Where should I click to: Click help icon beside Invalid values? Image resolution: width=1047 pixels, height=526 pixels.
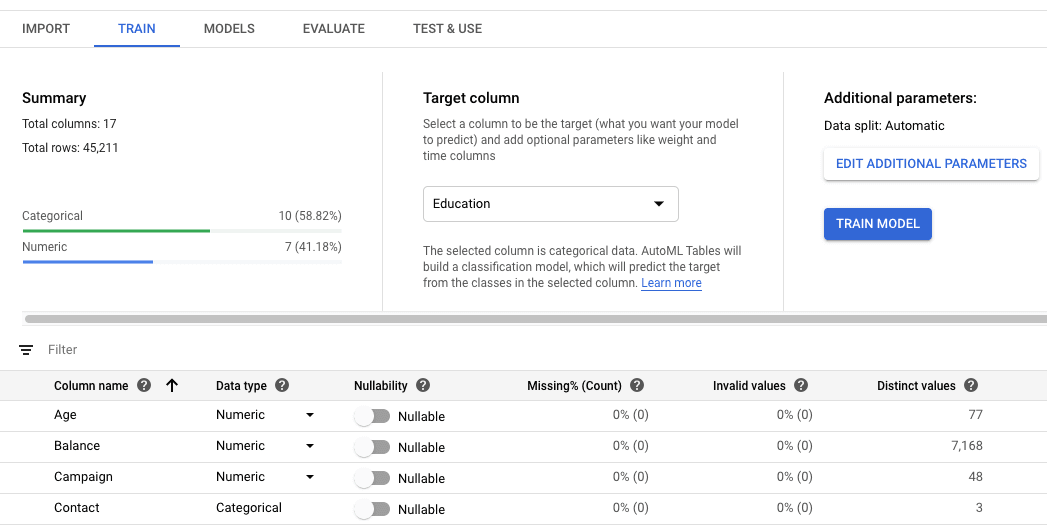[801, 386]
